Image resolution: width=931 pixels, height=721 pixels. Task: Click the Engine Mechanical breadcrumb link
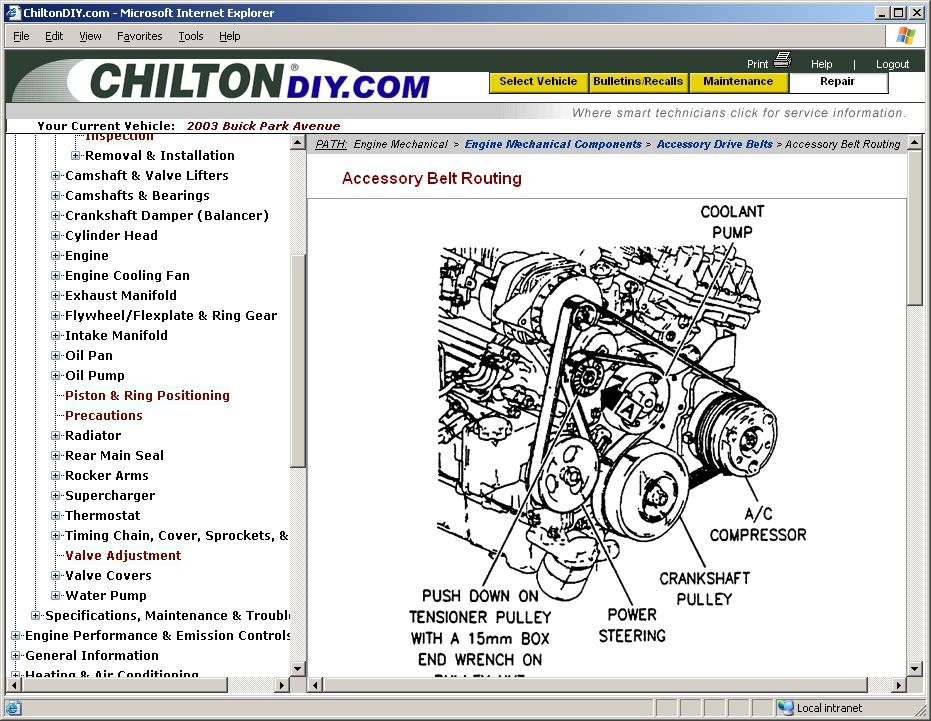pos(400,143)
